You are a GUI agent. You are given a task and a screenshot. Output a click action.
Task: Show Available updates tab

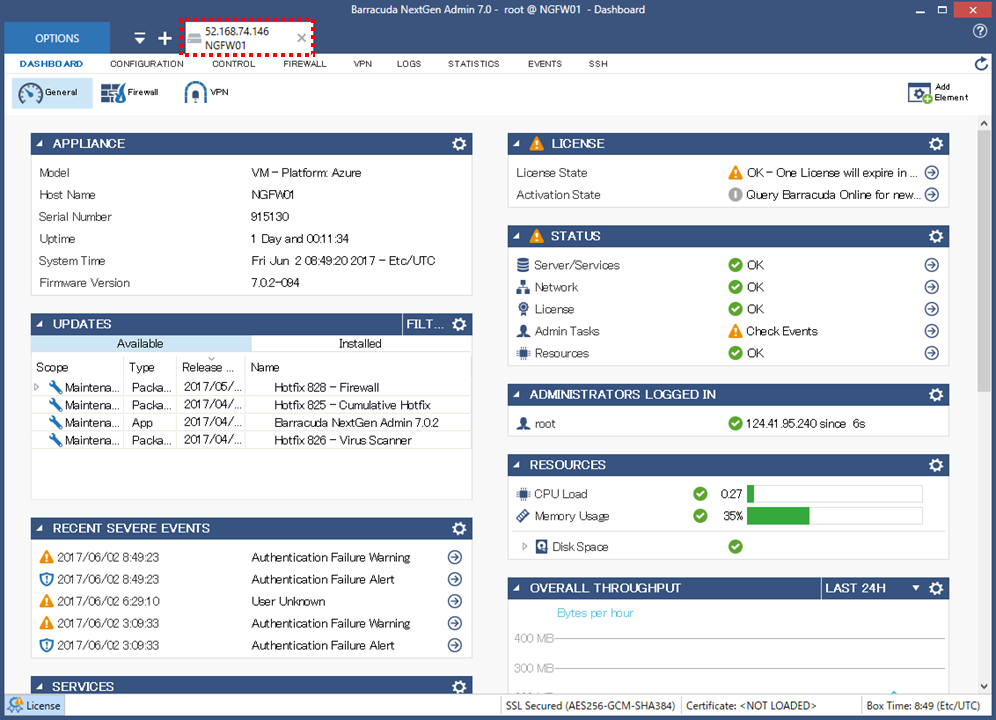[141, 344]
